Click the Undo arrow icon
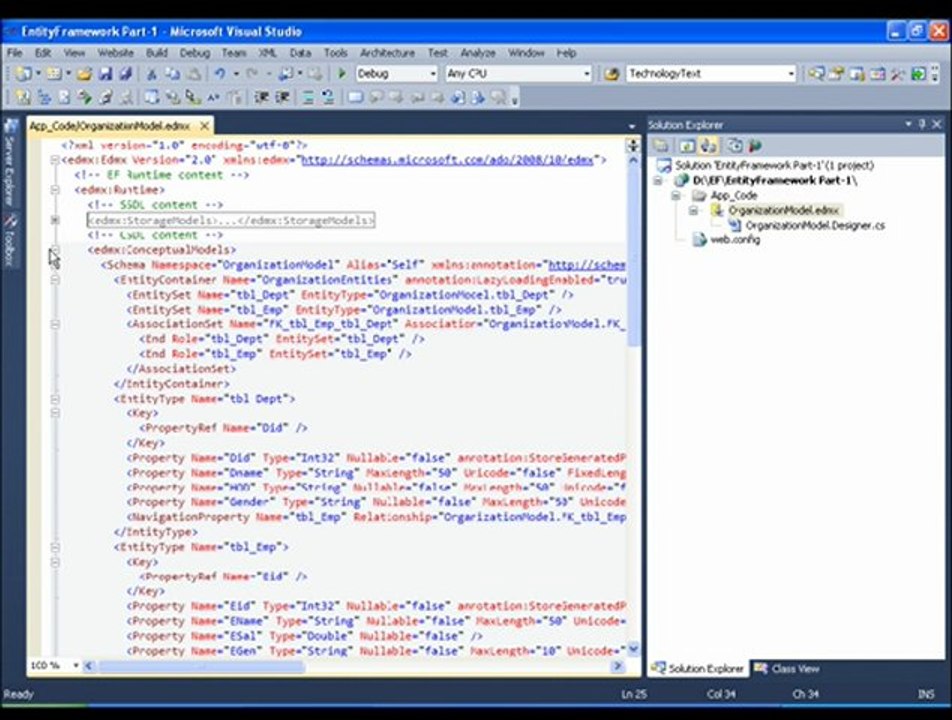952x720 pixels. click(220, 74)
